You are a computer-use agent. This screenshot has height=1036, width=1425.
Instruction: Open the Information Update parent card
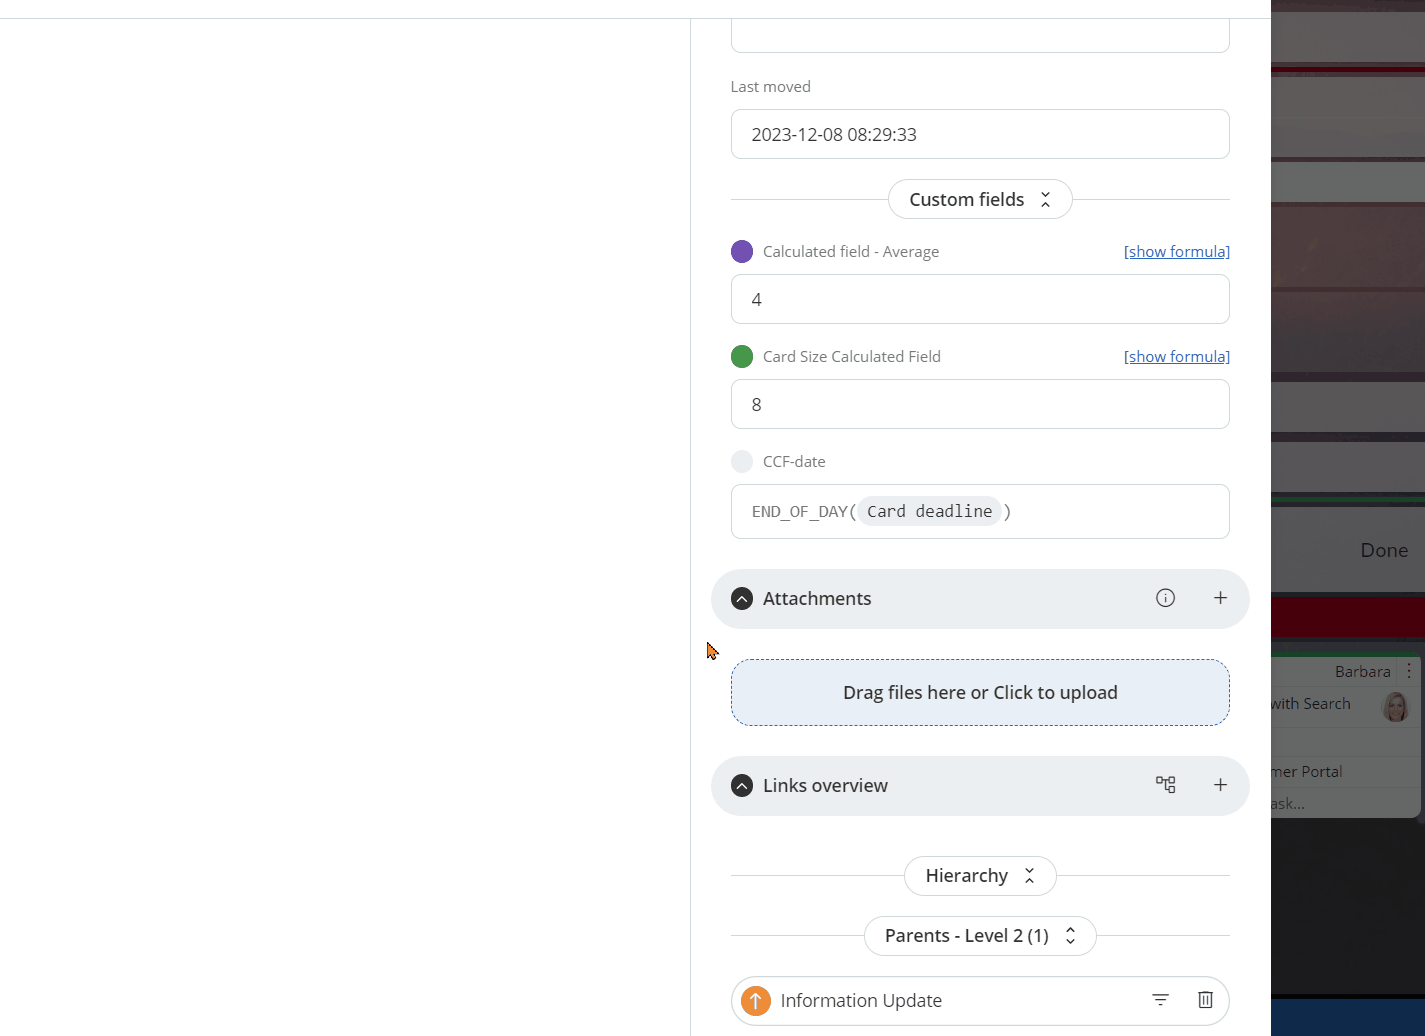pos(861,1001)
